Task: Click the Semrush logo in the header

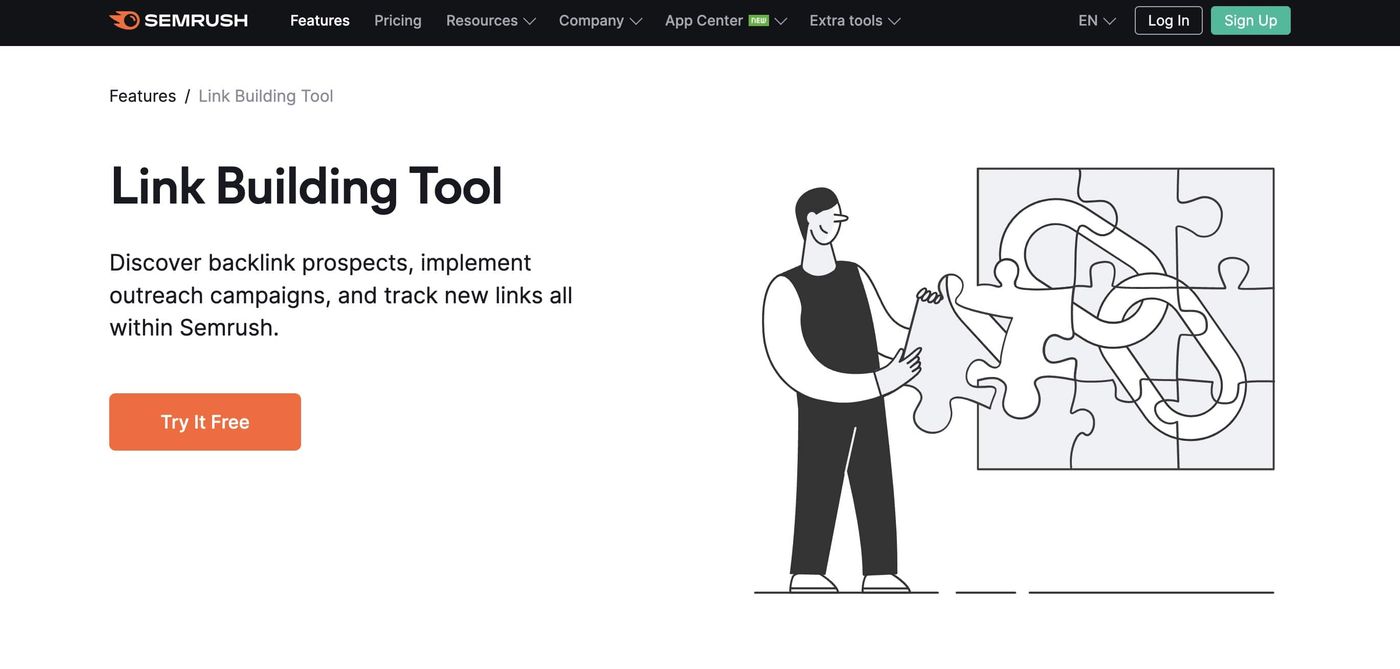Action: pos(178,20)
